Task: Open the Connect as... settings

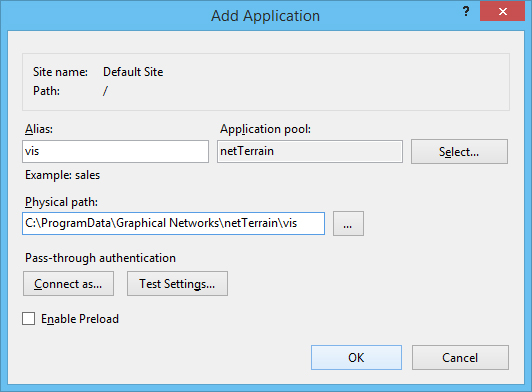Action: [x=68, y=283]
